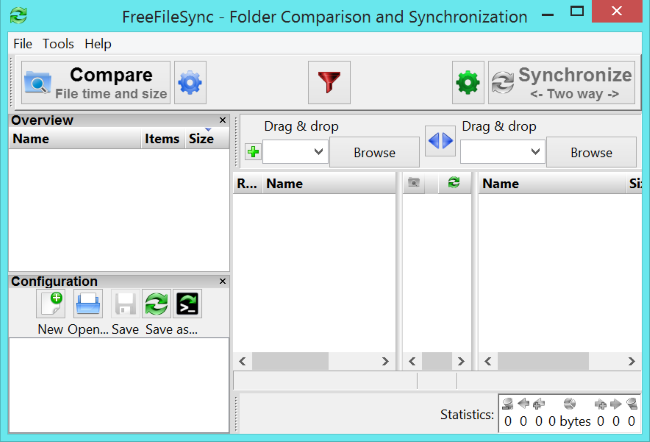650x442 pixels.
Task: Click the Statistics label
Action: (x=467, y=414)
